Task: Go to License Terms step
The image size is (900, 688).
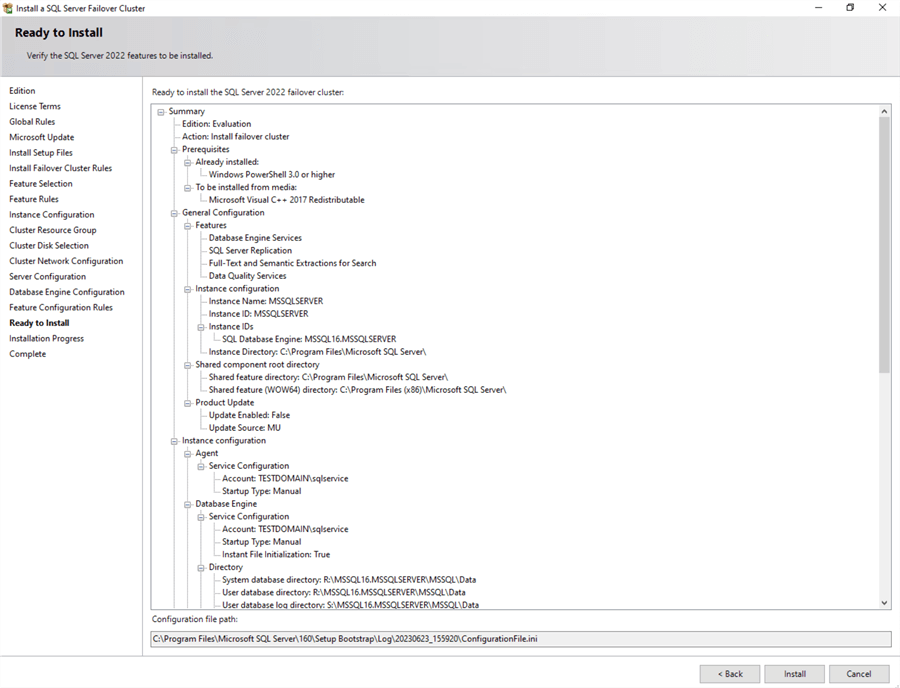Action: pyautogui.click(x=34, y=106)
